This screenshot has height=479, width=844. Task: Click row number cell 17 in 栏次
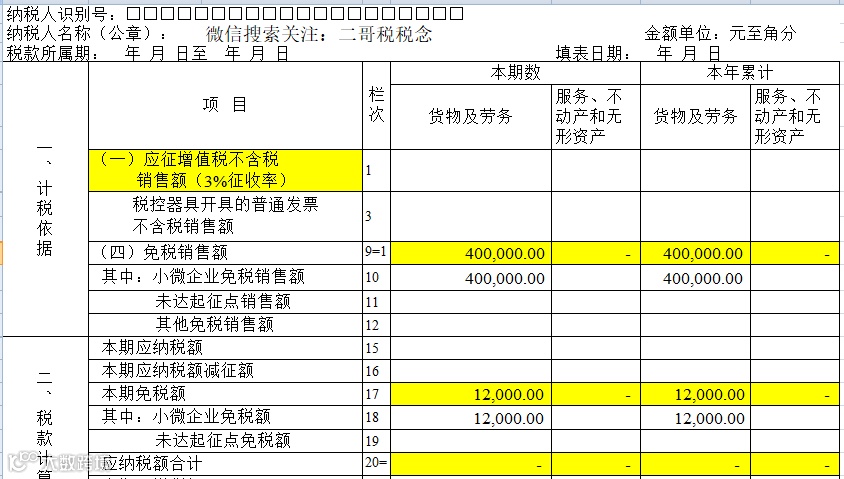[x=377, y=394]
